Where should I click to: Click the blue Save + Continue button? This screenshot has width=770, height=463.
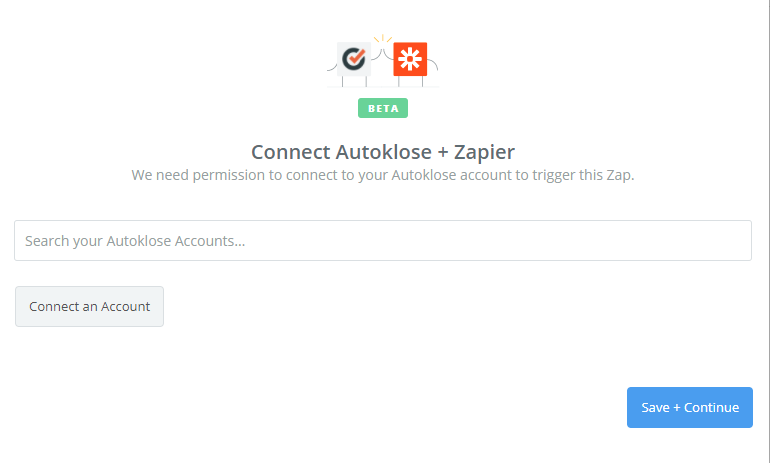tap(689, 408)
